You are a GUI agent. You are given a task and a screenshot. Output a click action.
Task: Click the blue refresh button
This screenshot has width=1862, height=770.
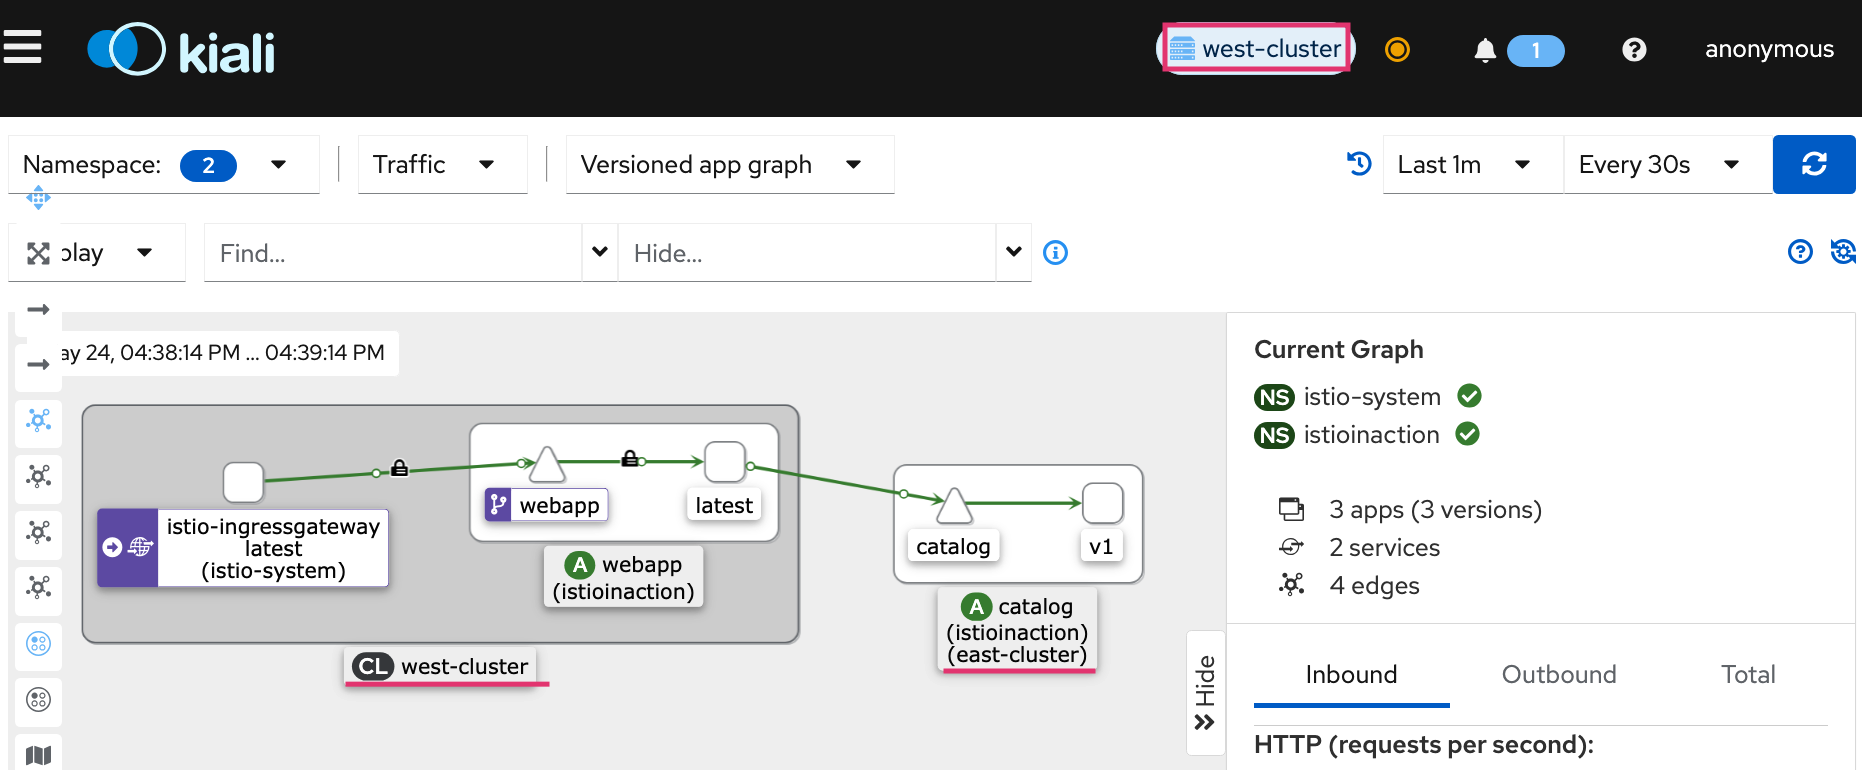pyautogui.click(x=1814, y=164)
